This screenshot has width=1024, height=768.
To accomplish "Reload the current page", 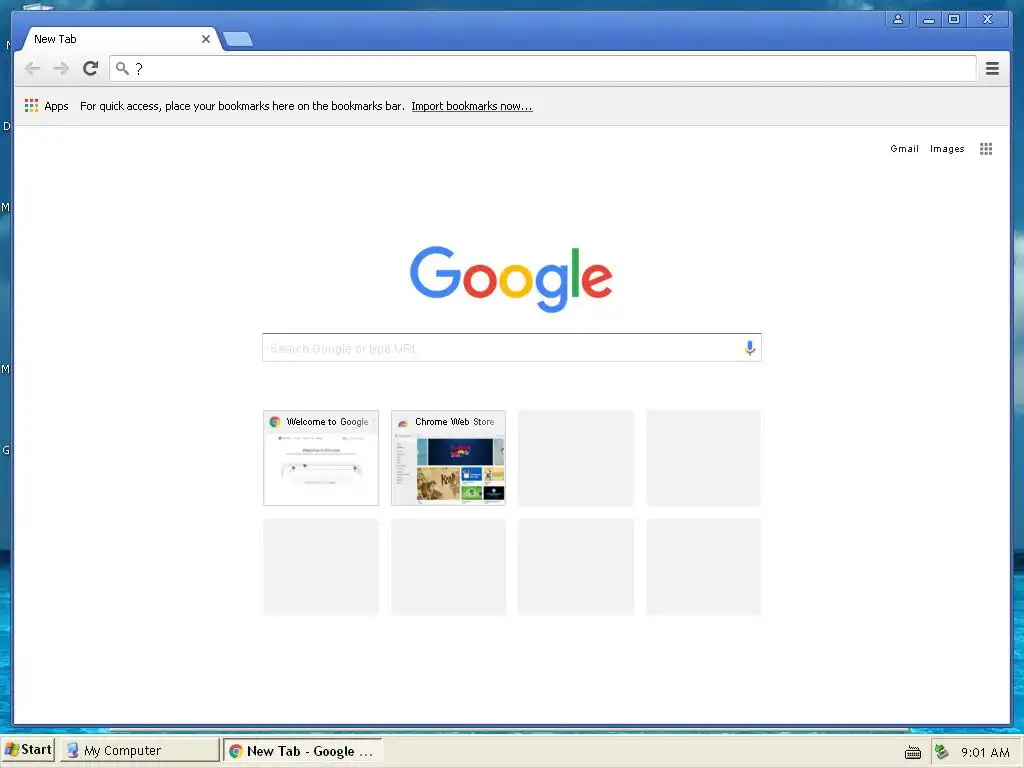I will point(90,68).
